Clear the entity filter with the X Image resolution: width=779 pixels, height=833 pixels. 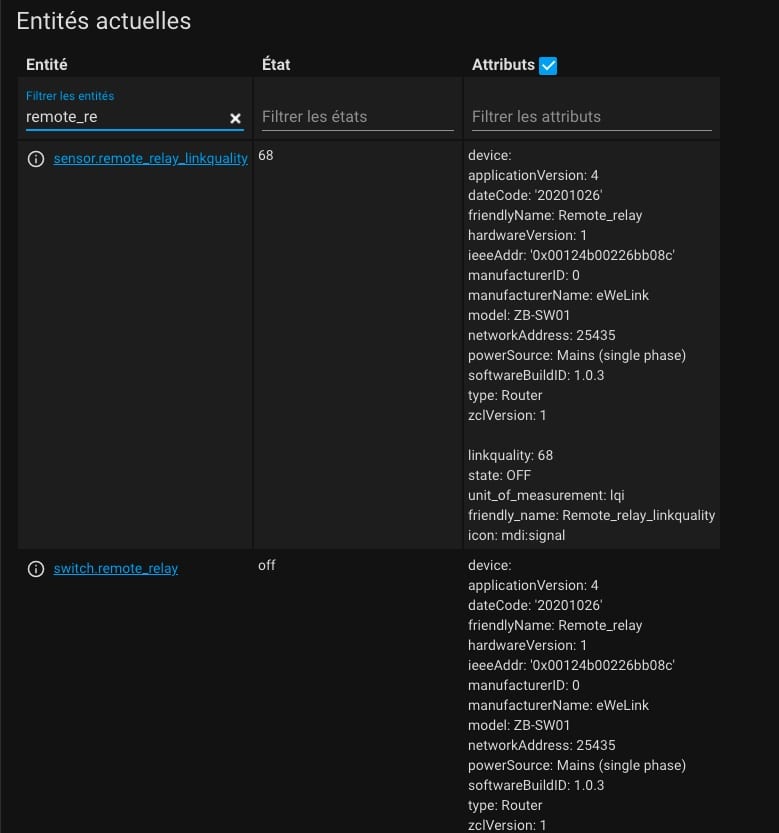(235, 118)
